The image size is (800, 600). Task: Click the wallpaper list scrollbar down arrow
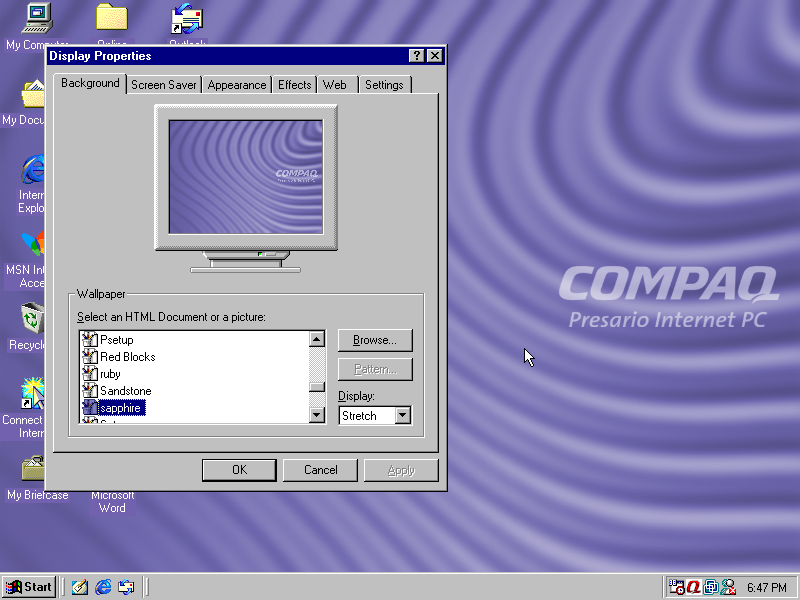(317, 416)
